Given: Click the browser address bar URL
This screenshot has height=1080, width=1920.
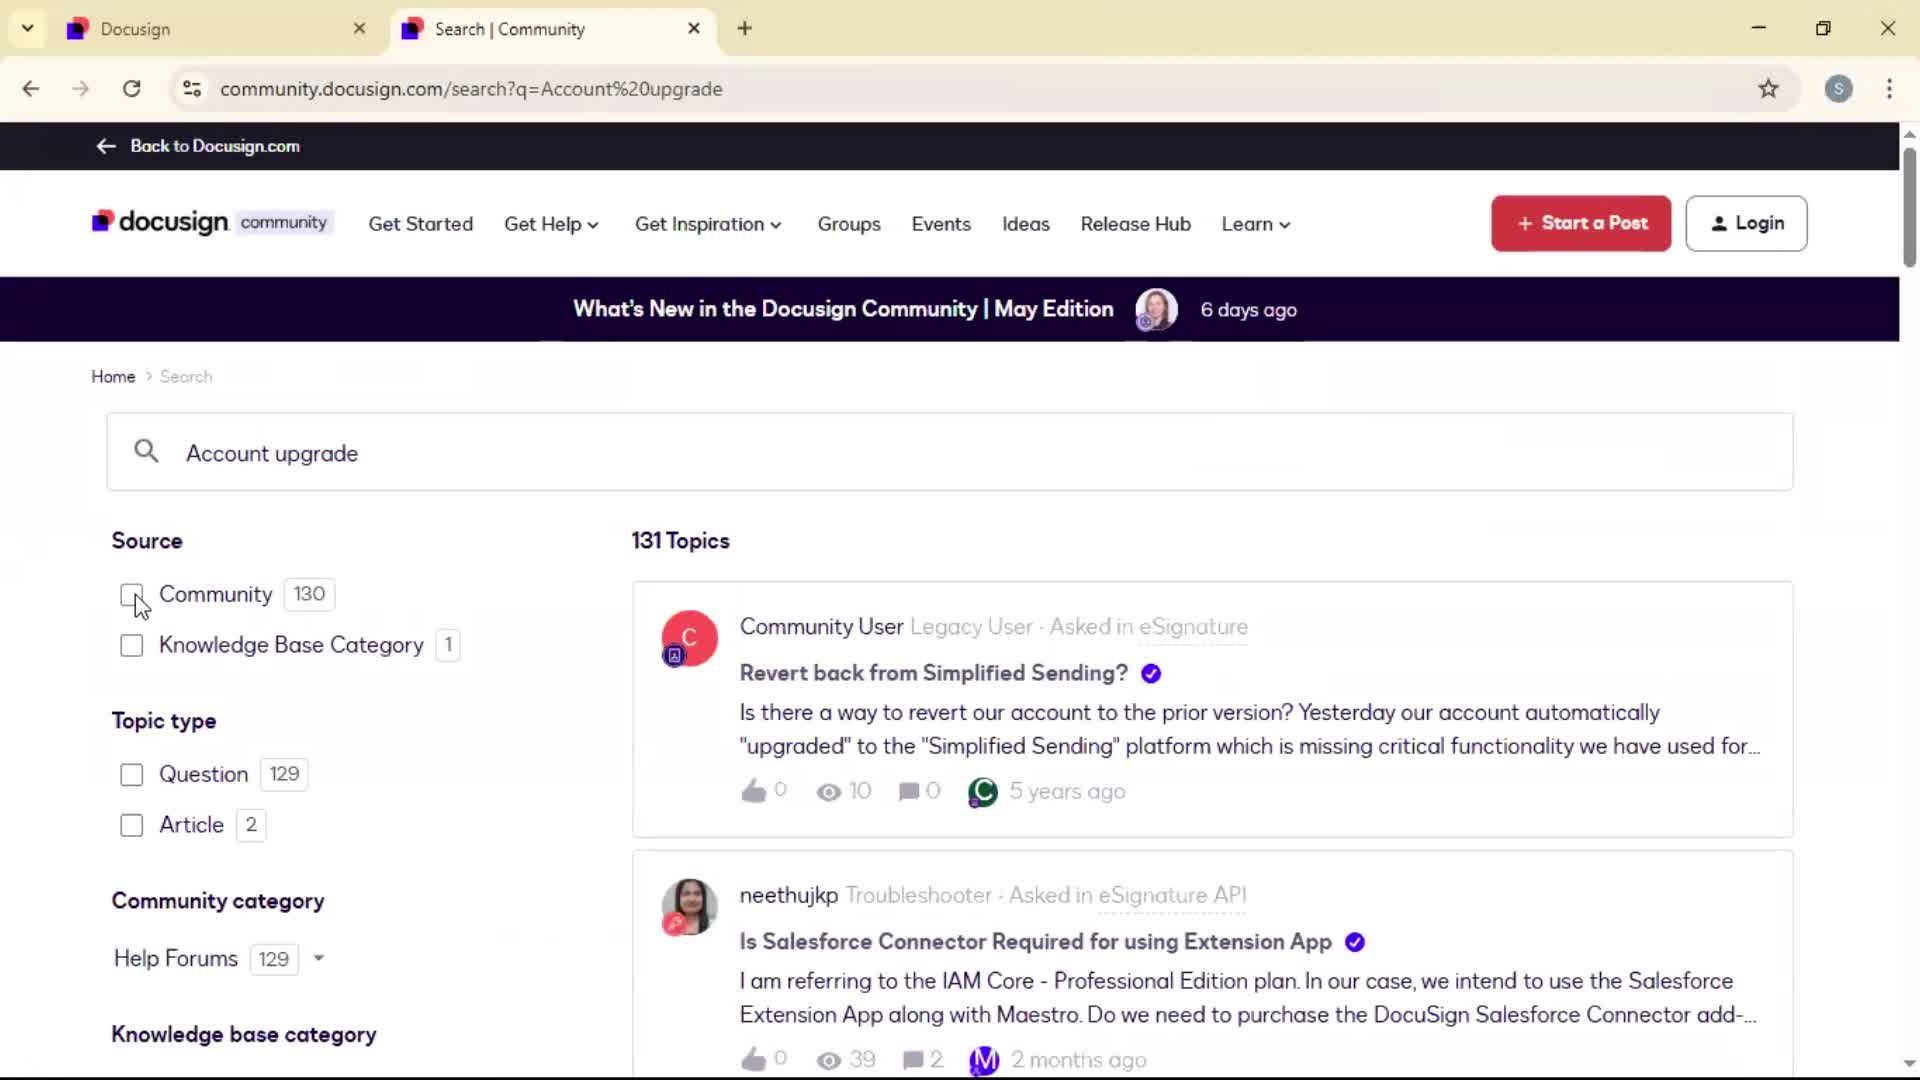Looking at the screenshot, I should 471,89.
